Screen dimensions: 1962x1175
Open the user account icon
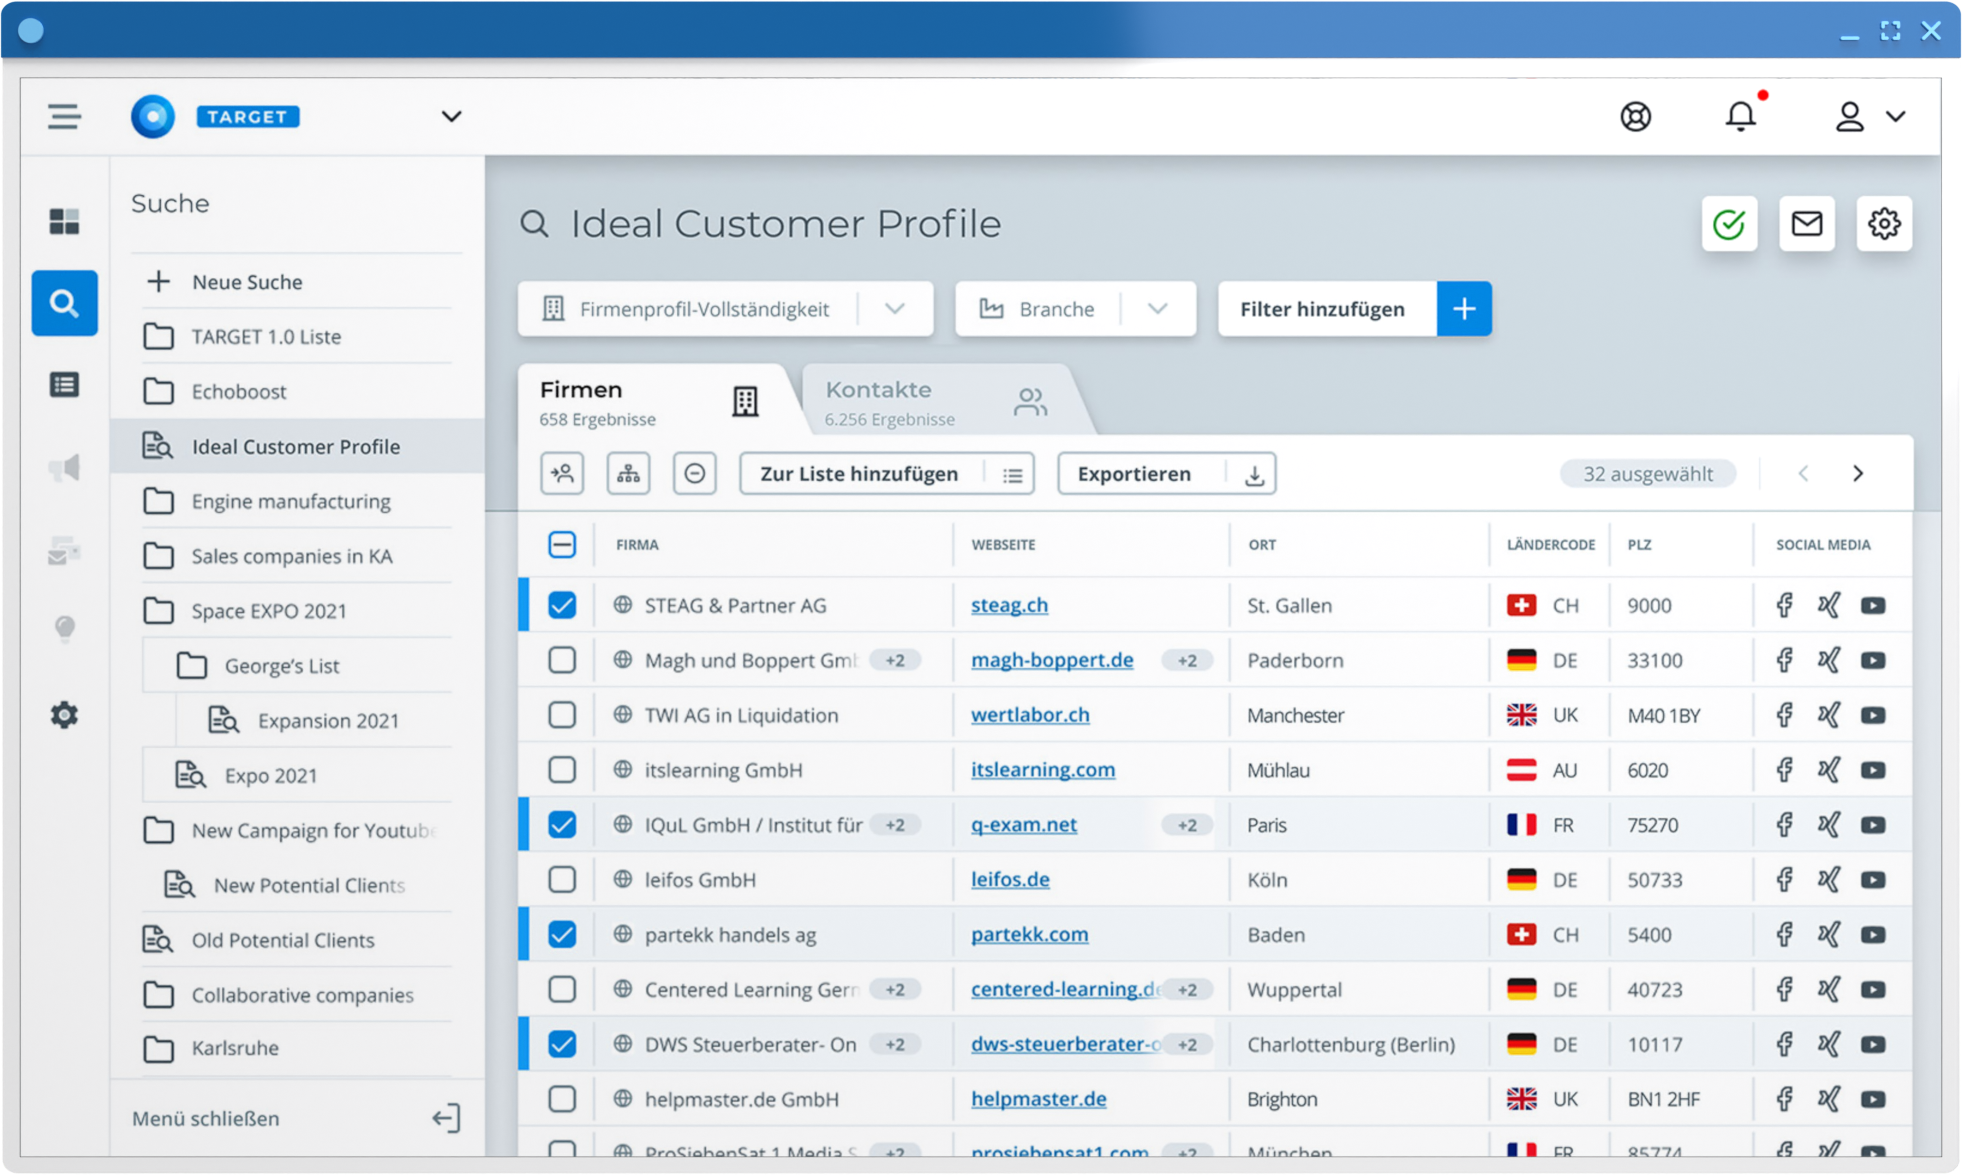[1849, 116]
